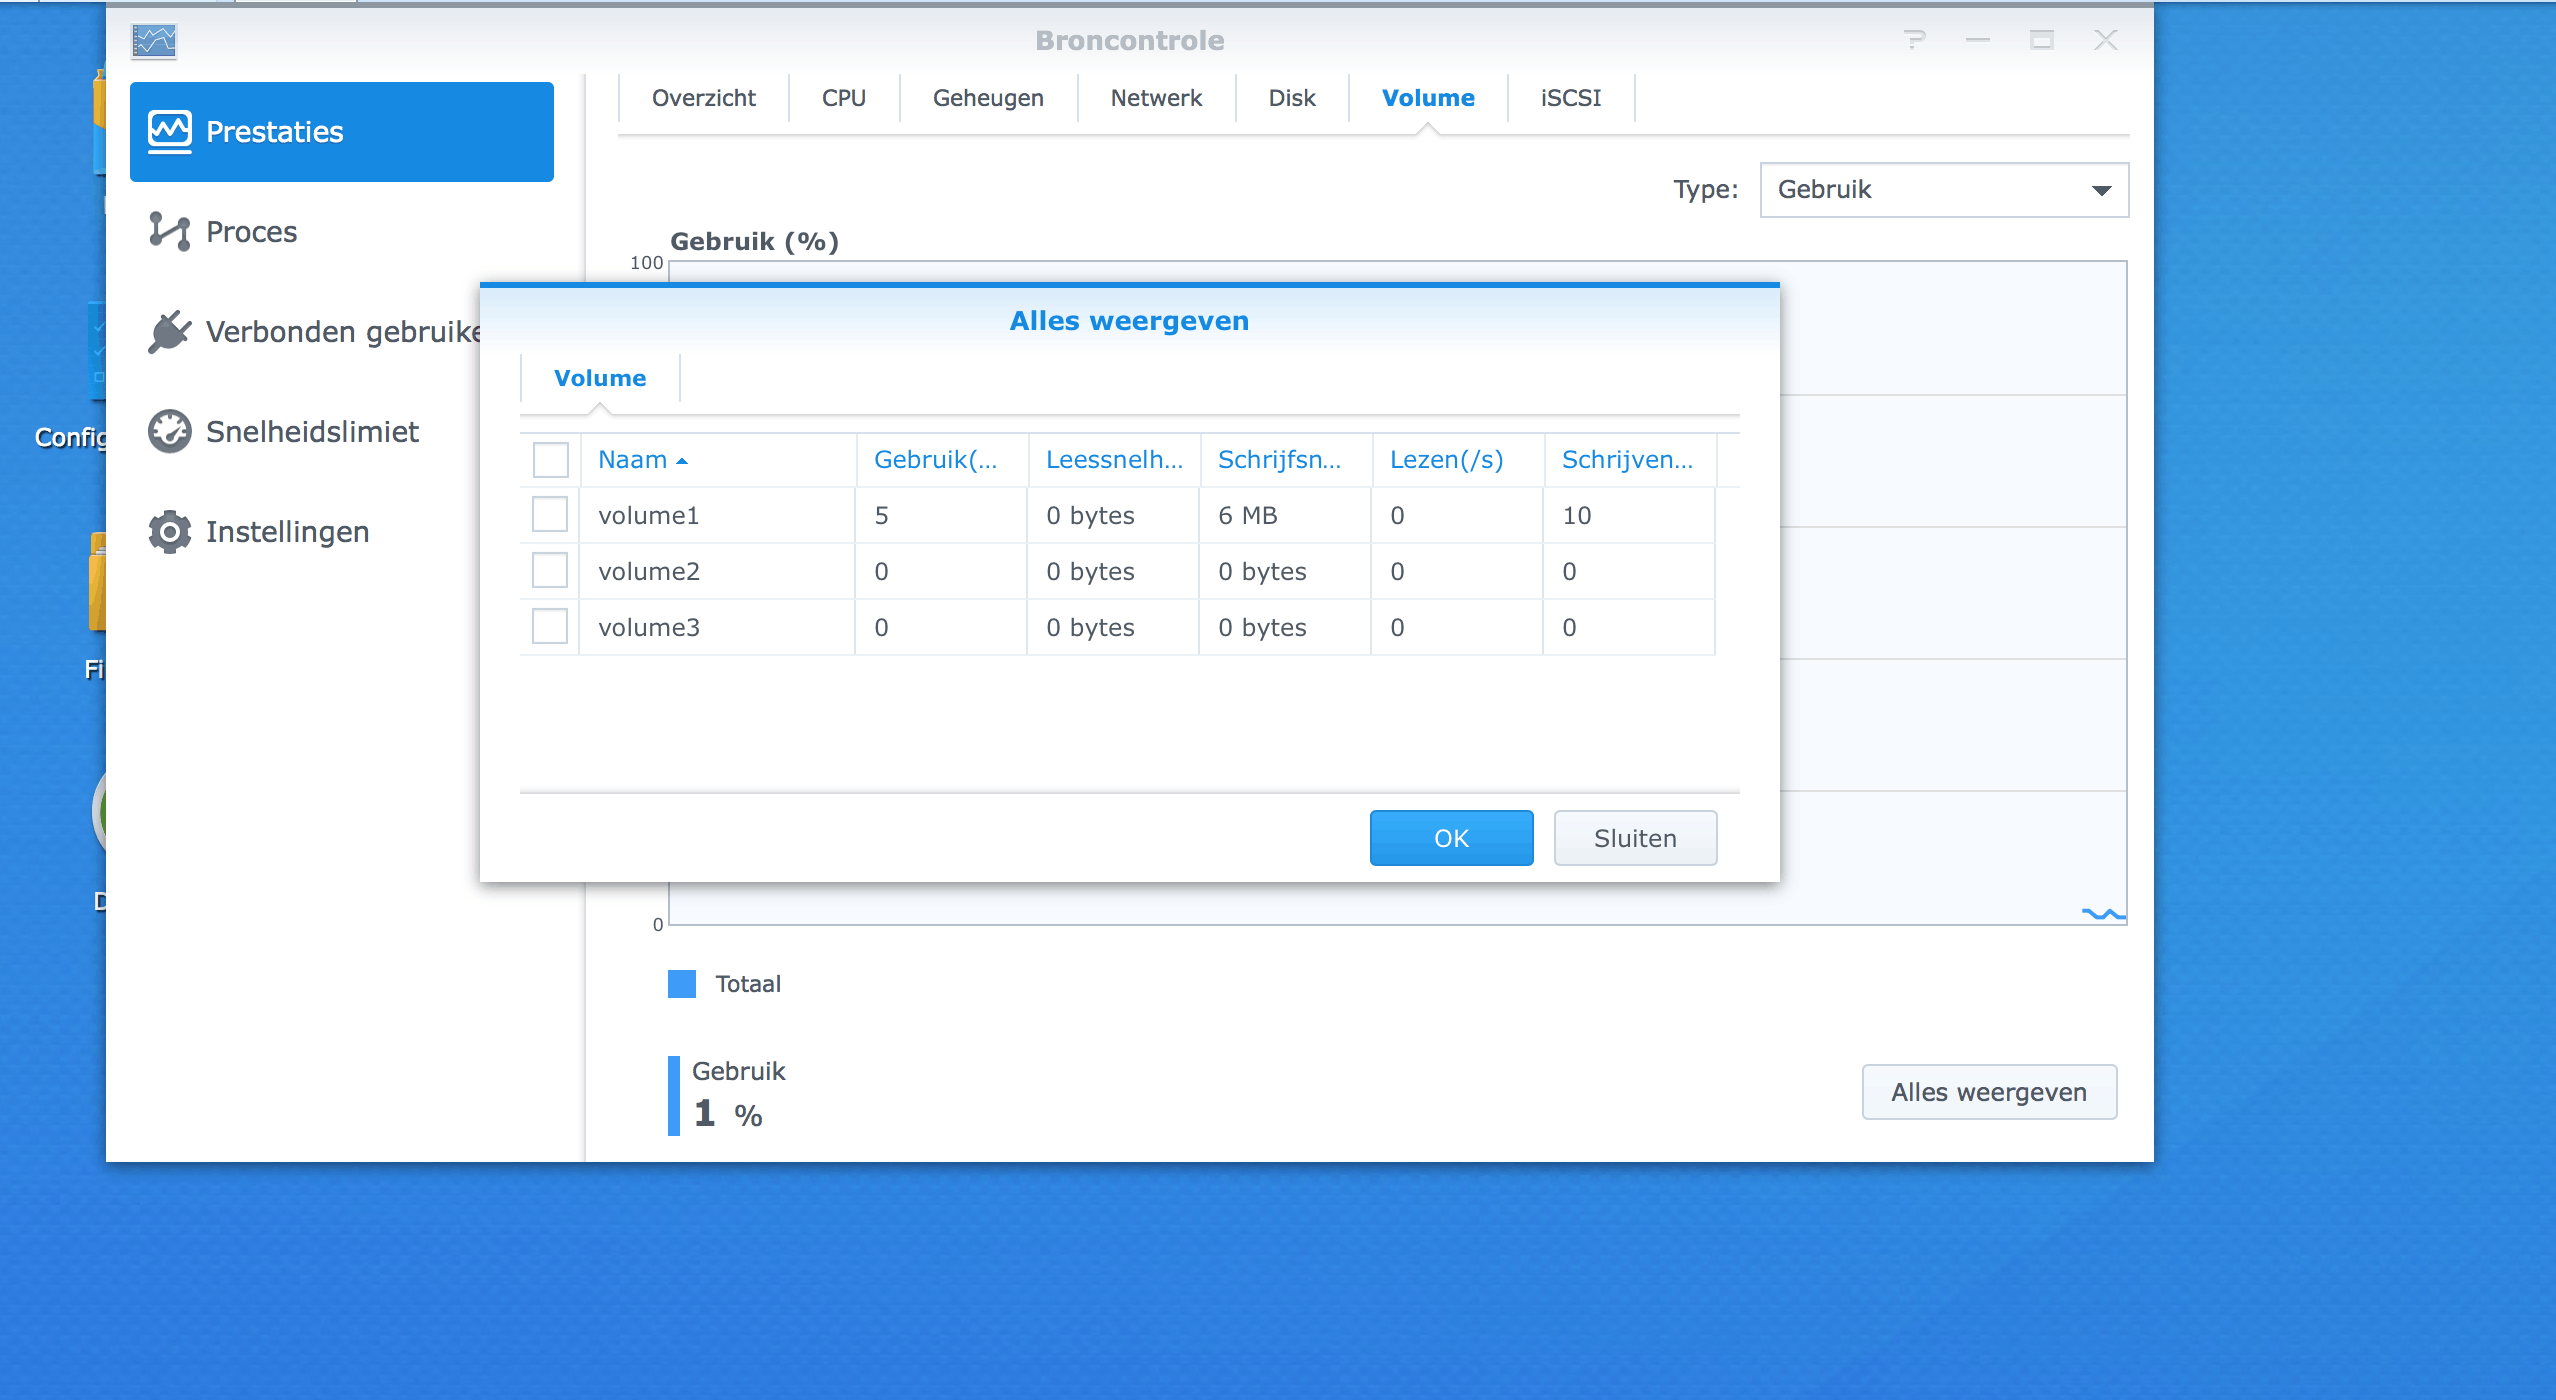This screenshot has width=2556, height=1400.
Task: Click the blue Totaal legend swatch
Action: point(682,984)
